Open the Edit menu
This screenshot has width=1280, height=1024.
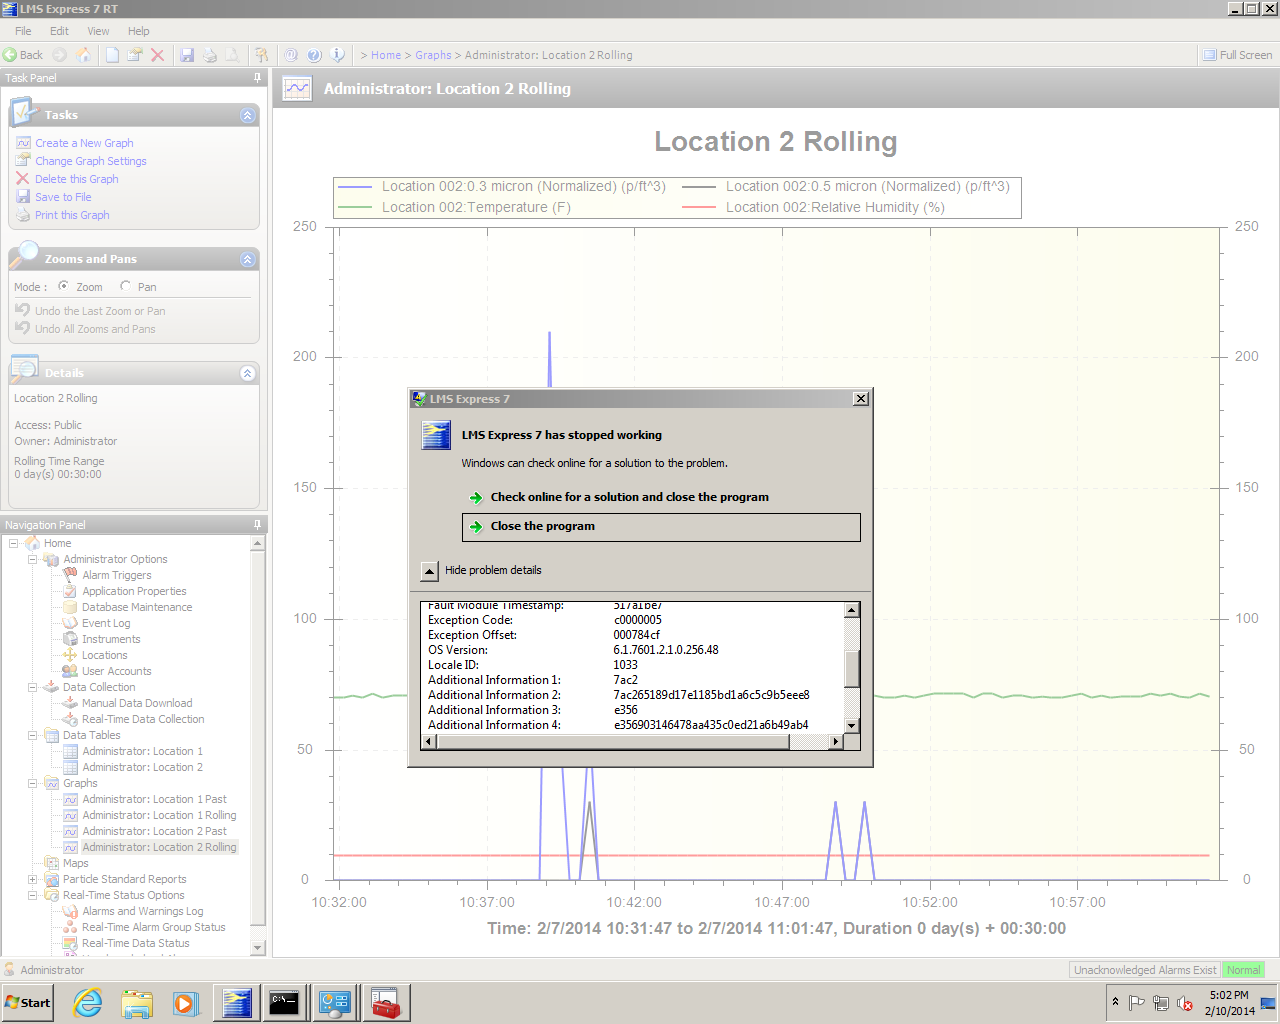pyautogui.click(x=60, y=31)
